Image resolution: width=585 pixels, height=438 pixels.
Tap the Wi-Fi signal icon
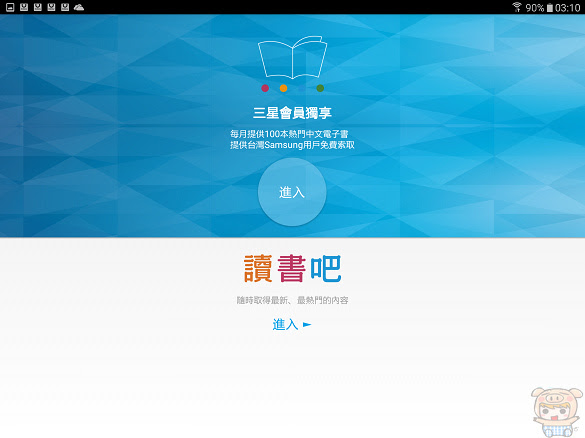coord(517,7)
